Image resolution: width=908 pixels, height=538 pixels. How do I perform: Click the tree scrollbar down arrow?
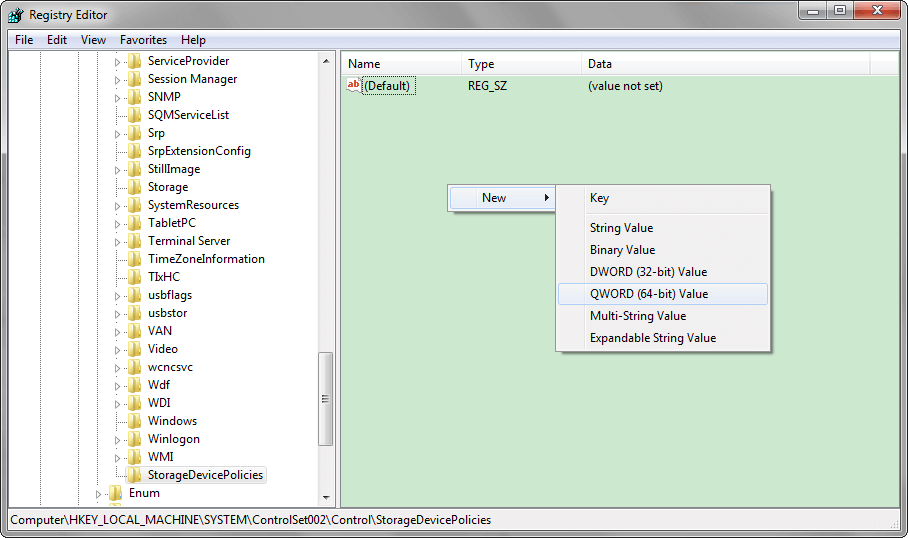tap(326, 497)
